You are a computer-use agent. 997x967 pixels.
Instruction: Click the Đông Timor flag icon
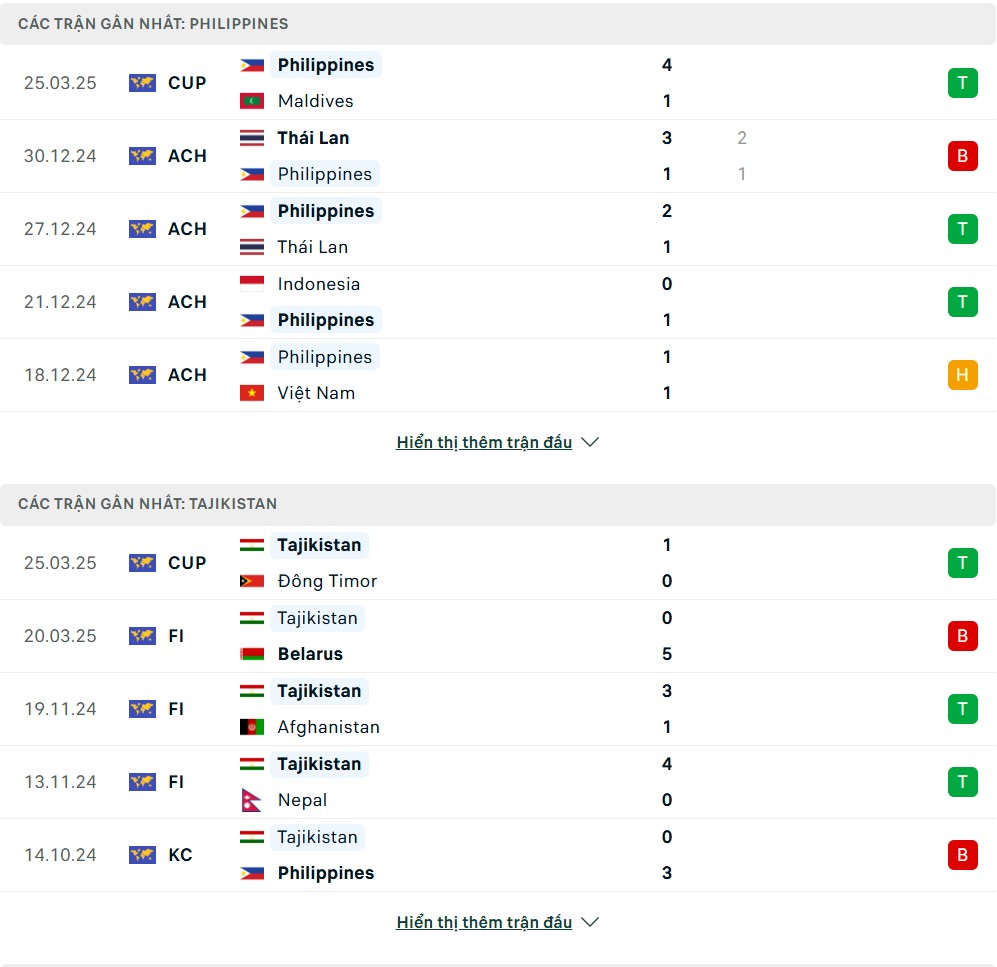coord(252,580)
